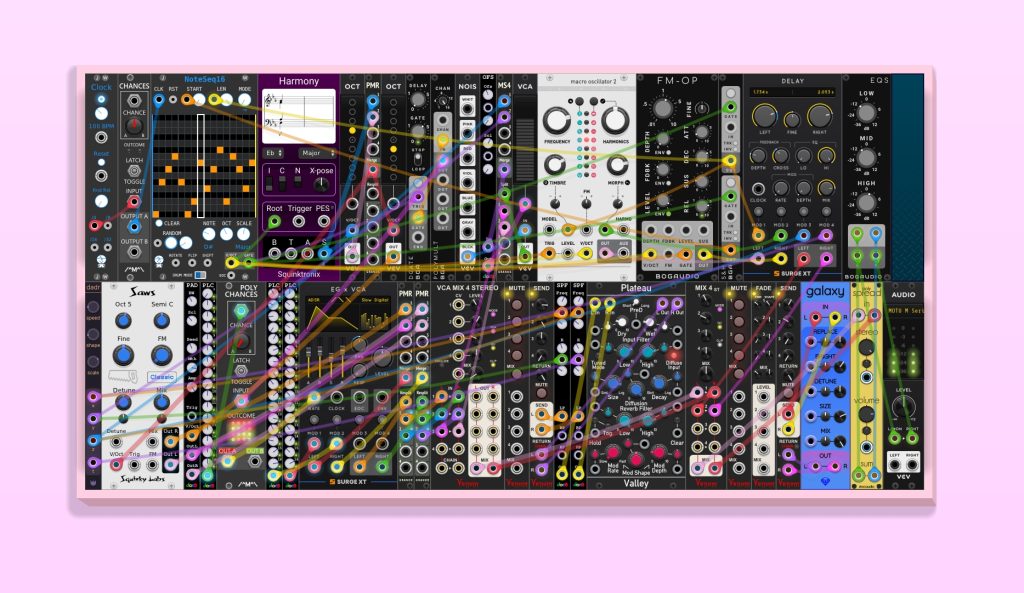Viewport: 1024px width, 593px height.
Task: Flip LATCH/TOGGLE switch in POLY CHANCES
Action: 241,370
